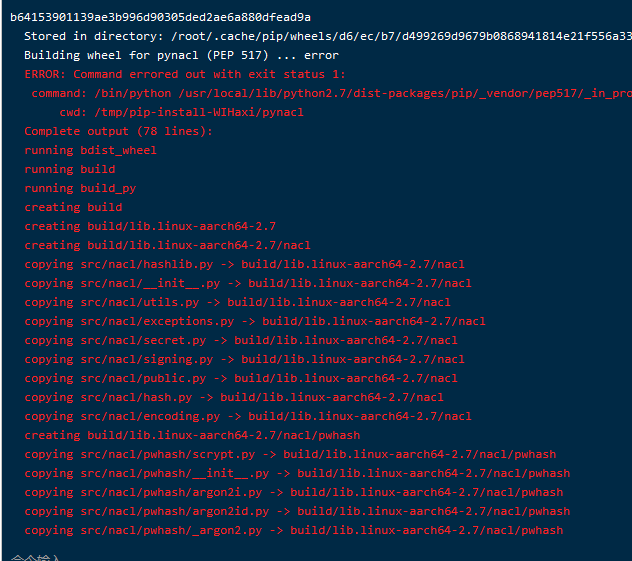Click the 'Building wheel for pynacl' line
The image size is (632, 561).
pyautogui.click(x=181, y=55)
